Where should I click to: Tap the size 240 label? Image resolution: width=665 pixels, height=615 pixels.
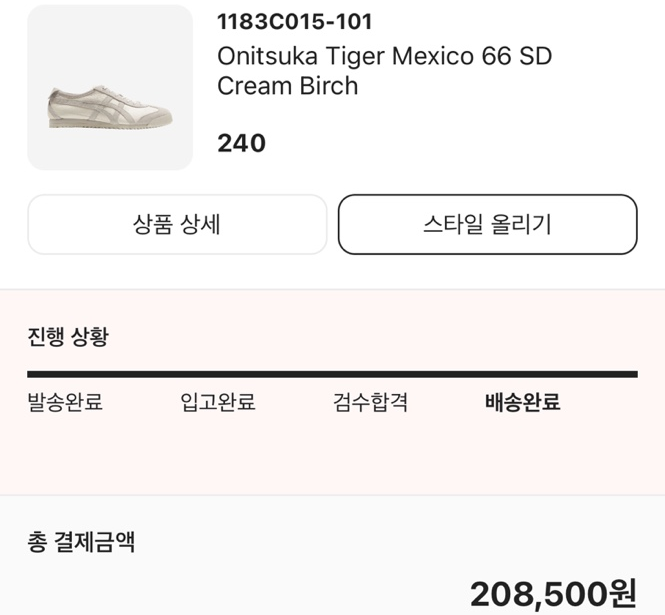[241, 143]
